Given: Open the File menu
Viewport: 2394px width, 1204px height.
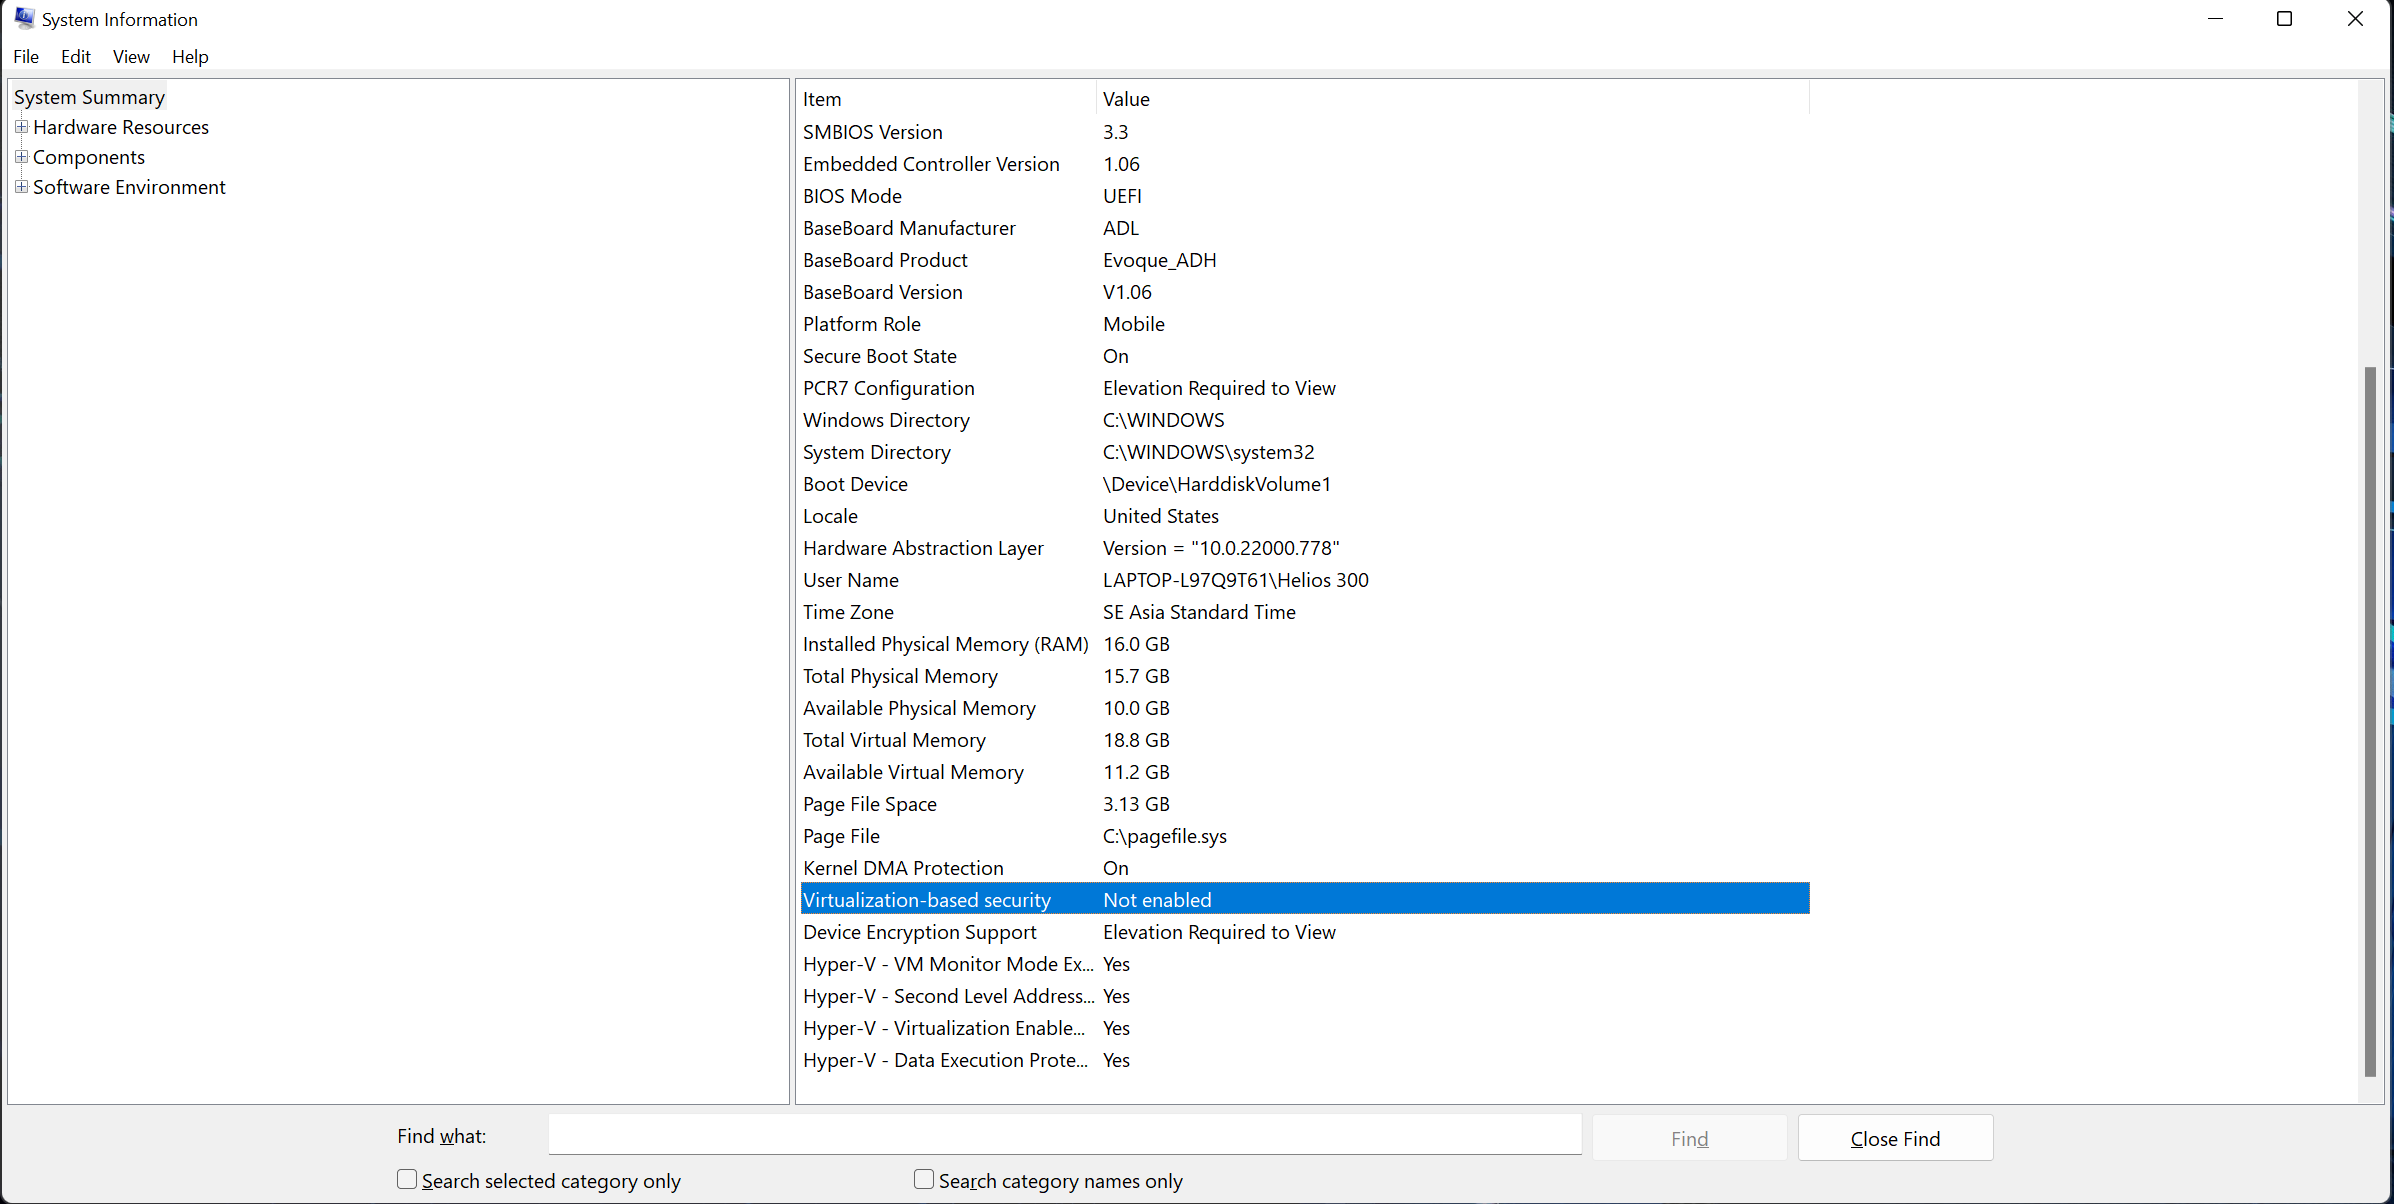Looking at the screenshot, I should [x=26, y=57].
